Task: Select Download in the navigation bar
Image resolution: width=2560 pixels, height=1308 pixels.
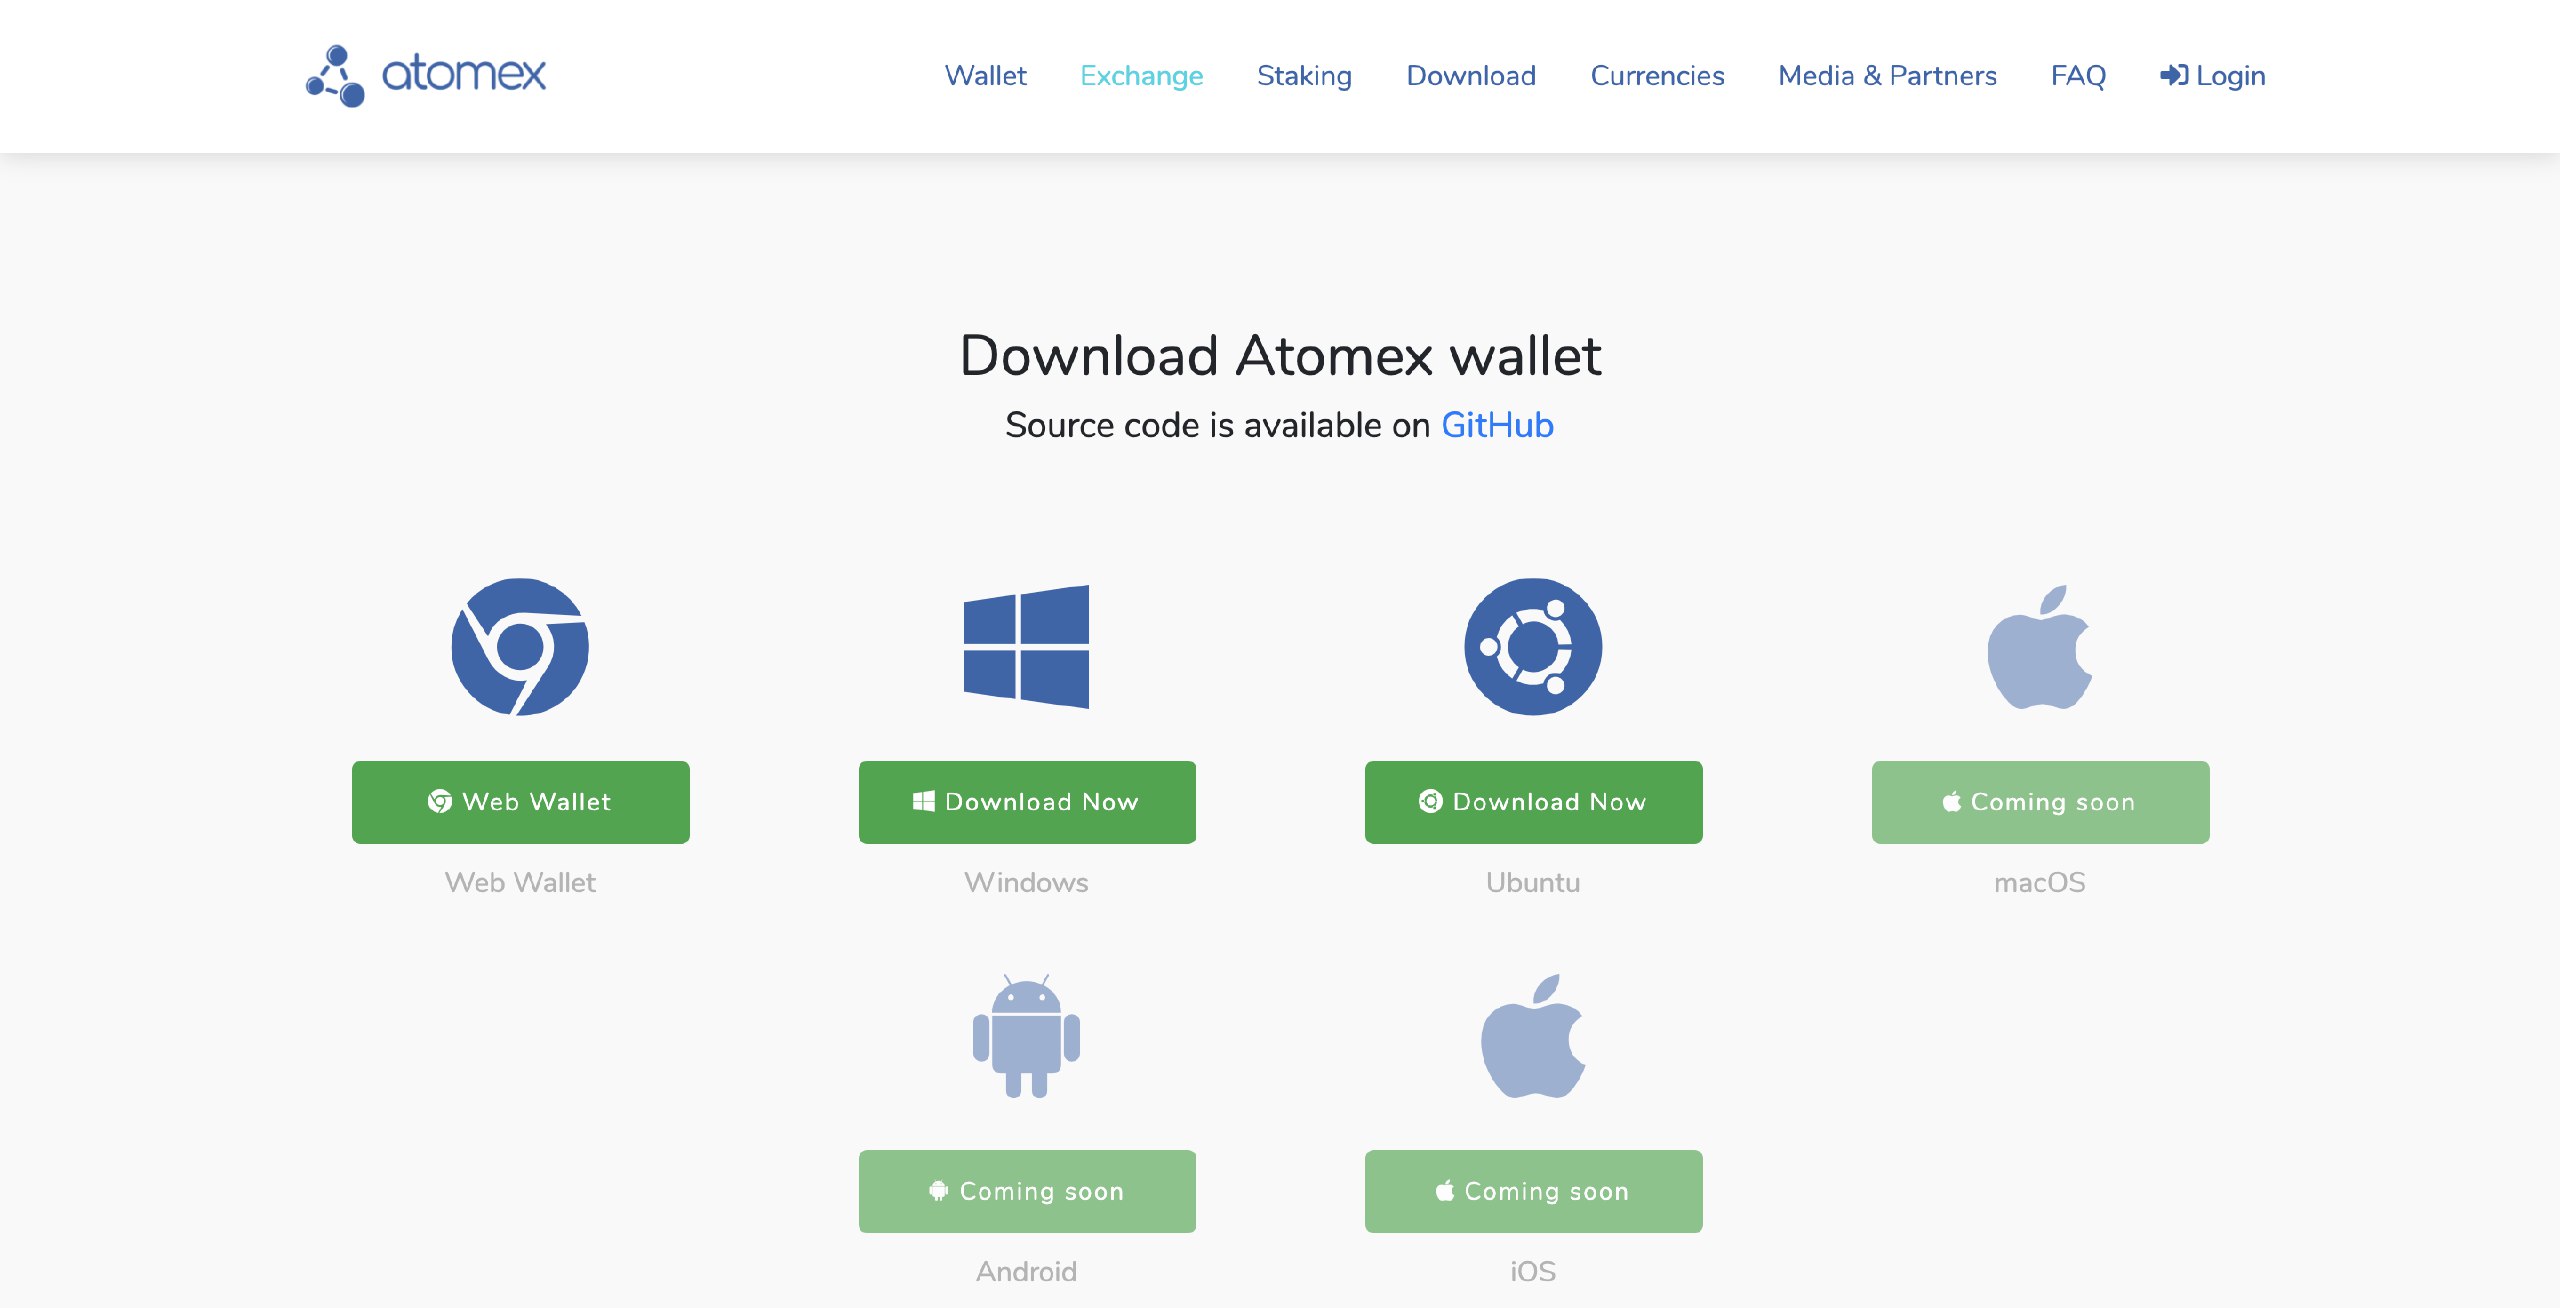Action: point(1471,75)
